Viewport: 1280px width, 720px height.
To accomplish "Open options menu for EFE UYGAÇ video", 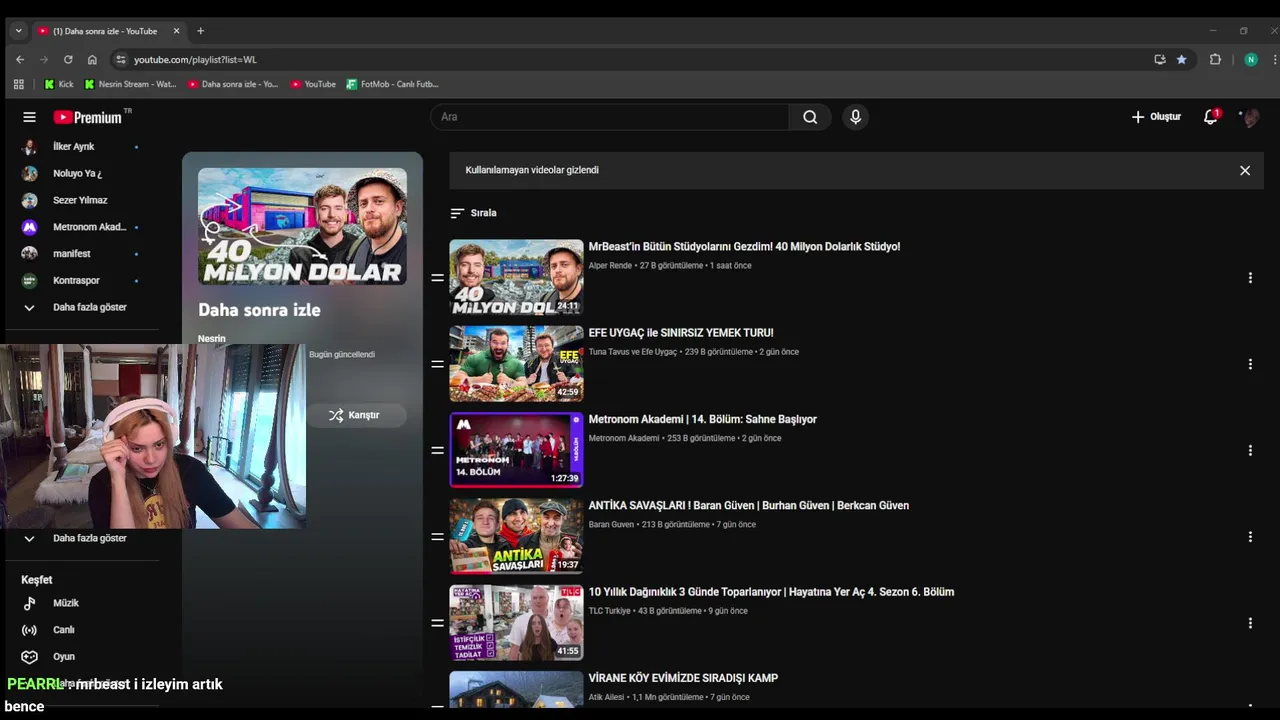I will 1250,364.
